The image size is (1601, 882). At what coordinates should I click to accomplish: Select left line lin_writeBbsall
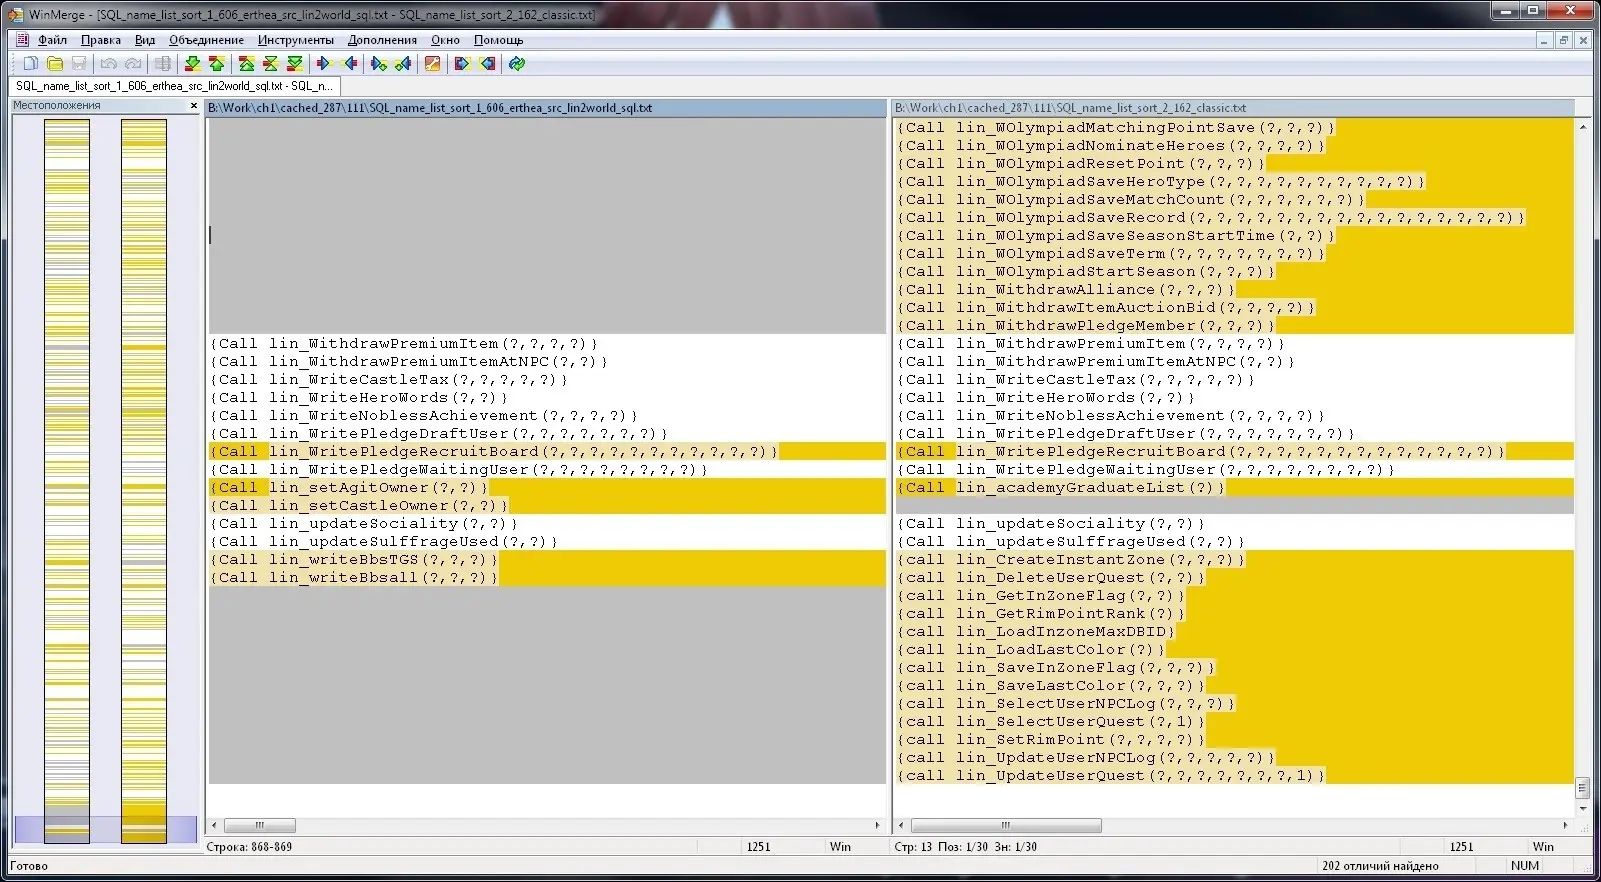click(x=547, y=578)
